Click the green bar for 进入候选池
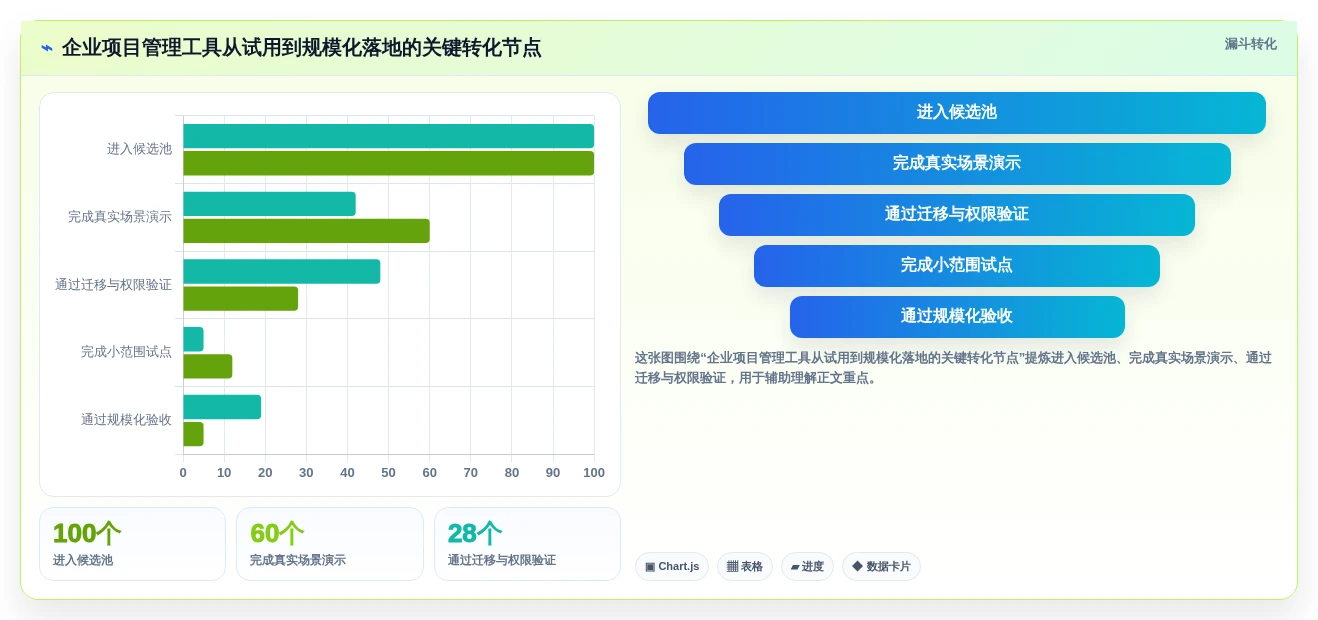The image size is (1318, 620). 388,163
